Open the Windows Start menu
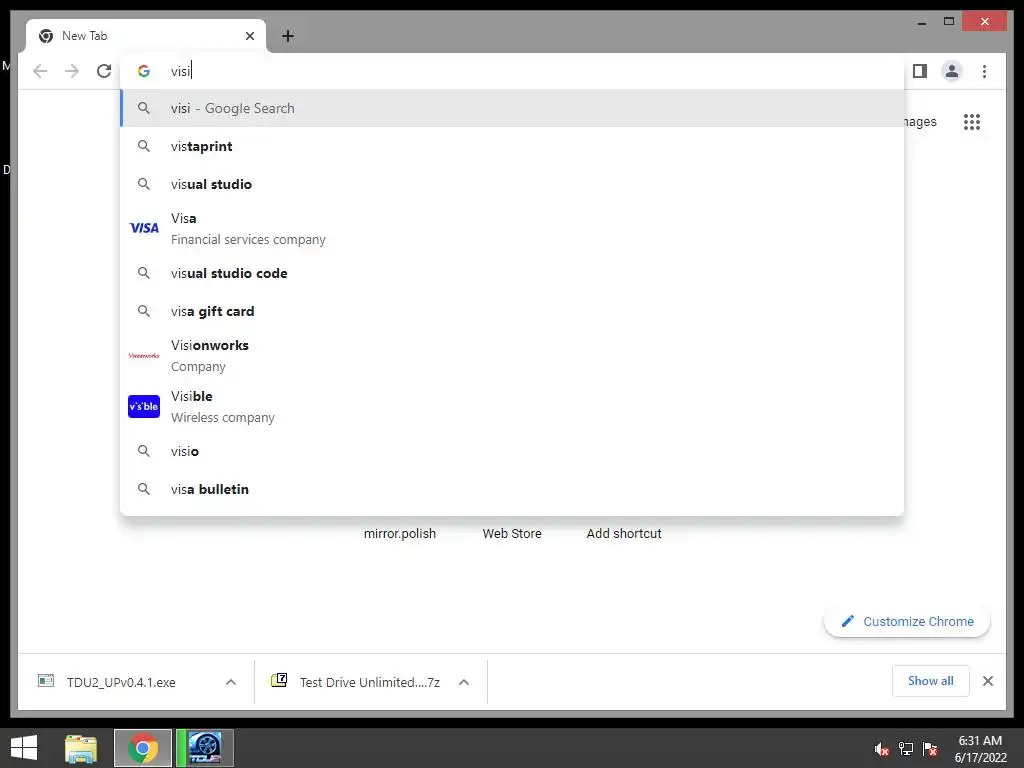The image size is (1024, 768). [24, 748]
